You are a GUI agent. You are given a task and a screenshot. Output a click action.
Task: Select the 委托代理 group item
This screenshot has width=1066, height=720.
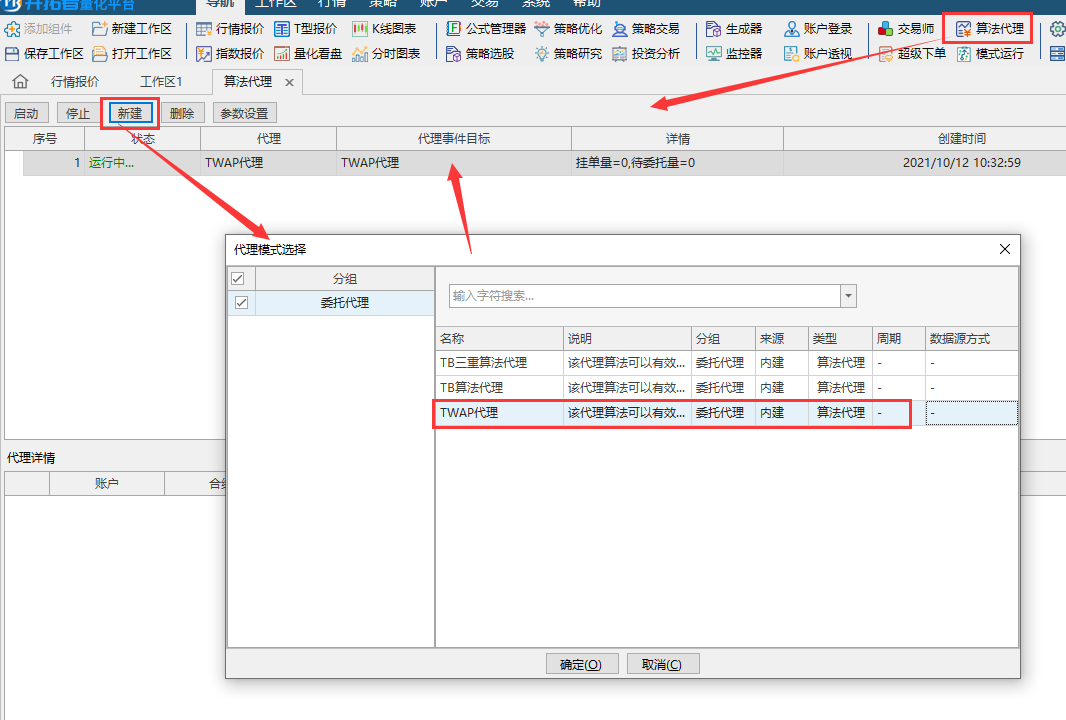(345, 303)
